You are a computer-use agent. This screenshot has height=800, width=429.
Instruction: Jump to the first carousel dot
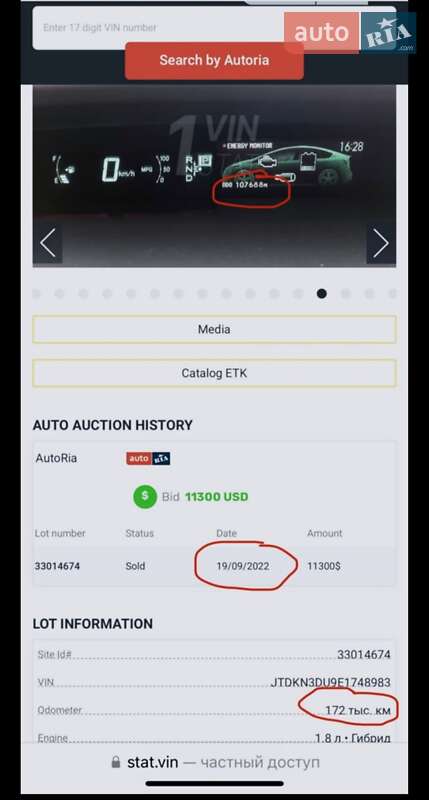pos(36,293)
